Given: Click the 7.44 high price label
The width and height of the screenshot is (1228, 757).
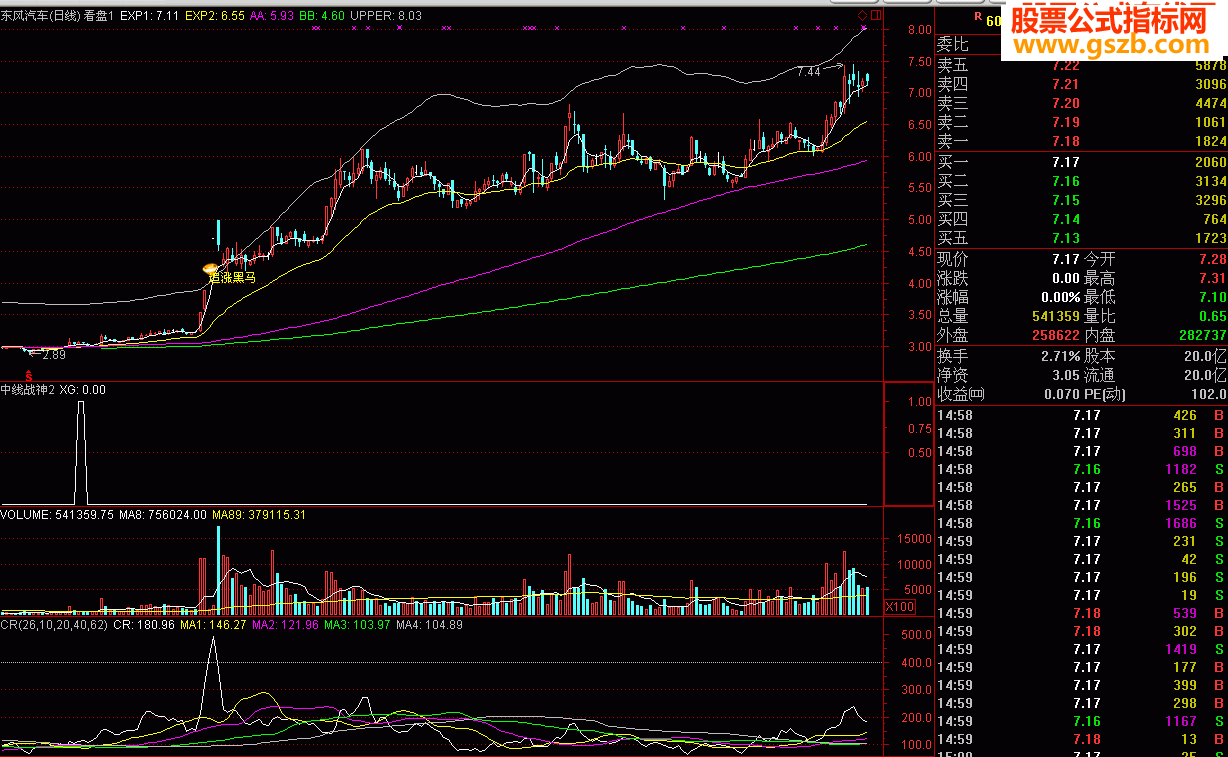Looking at the screenshot, I should [809, 72].
